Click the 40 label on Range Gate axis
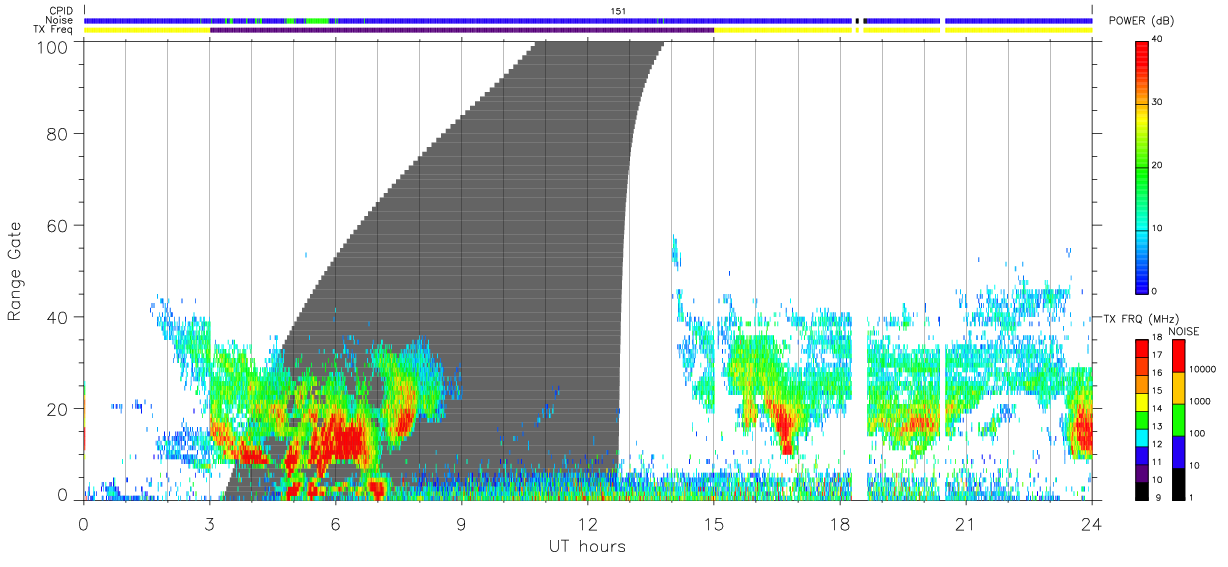 click(58, 317)
